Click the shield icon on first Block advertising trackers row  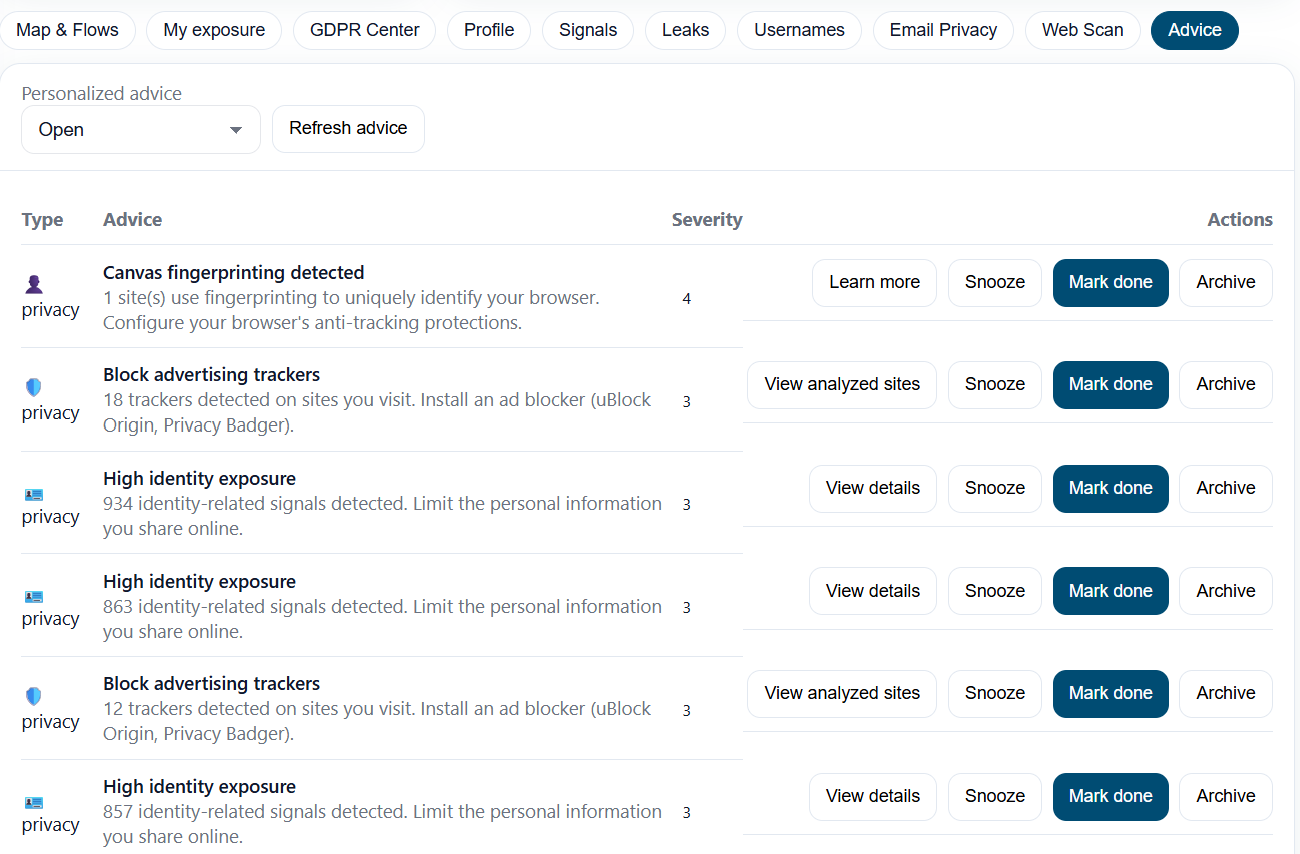point(33,386)
